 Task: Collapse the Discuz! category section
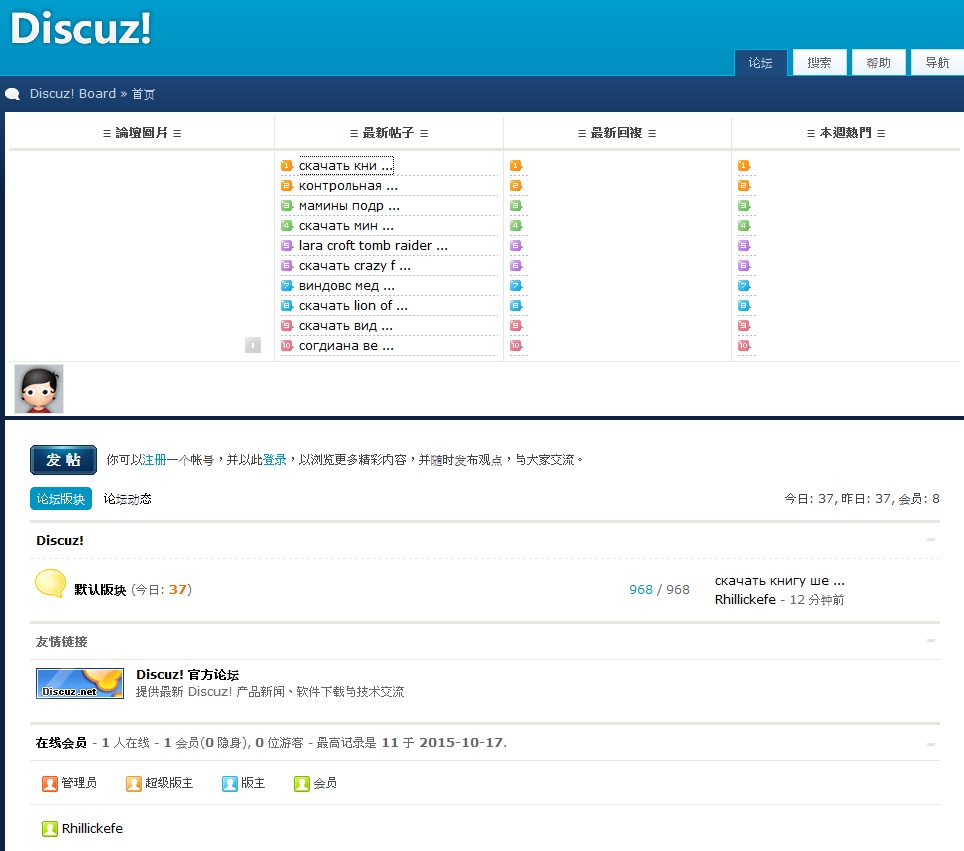931,540
